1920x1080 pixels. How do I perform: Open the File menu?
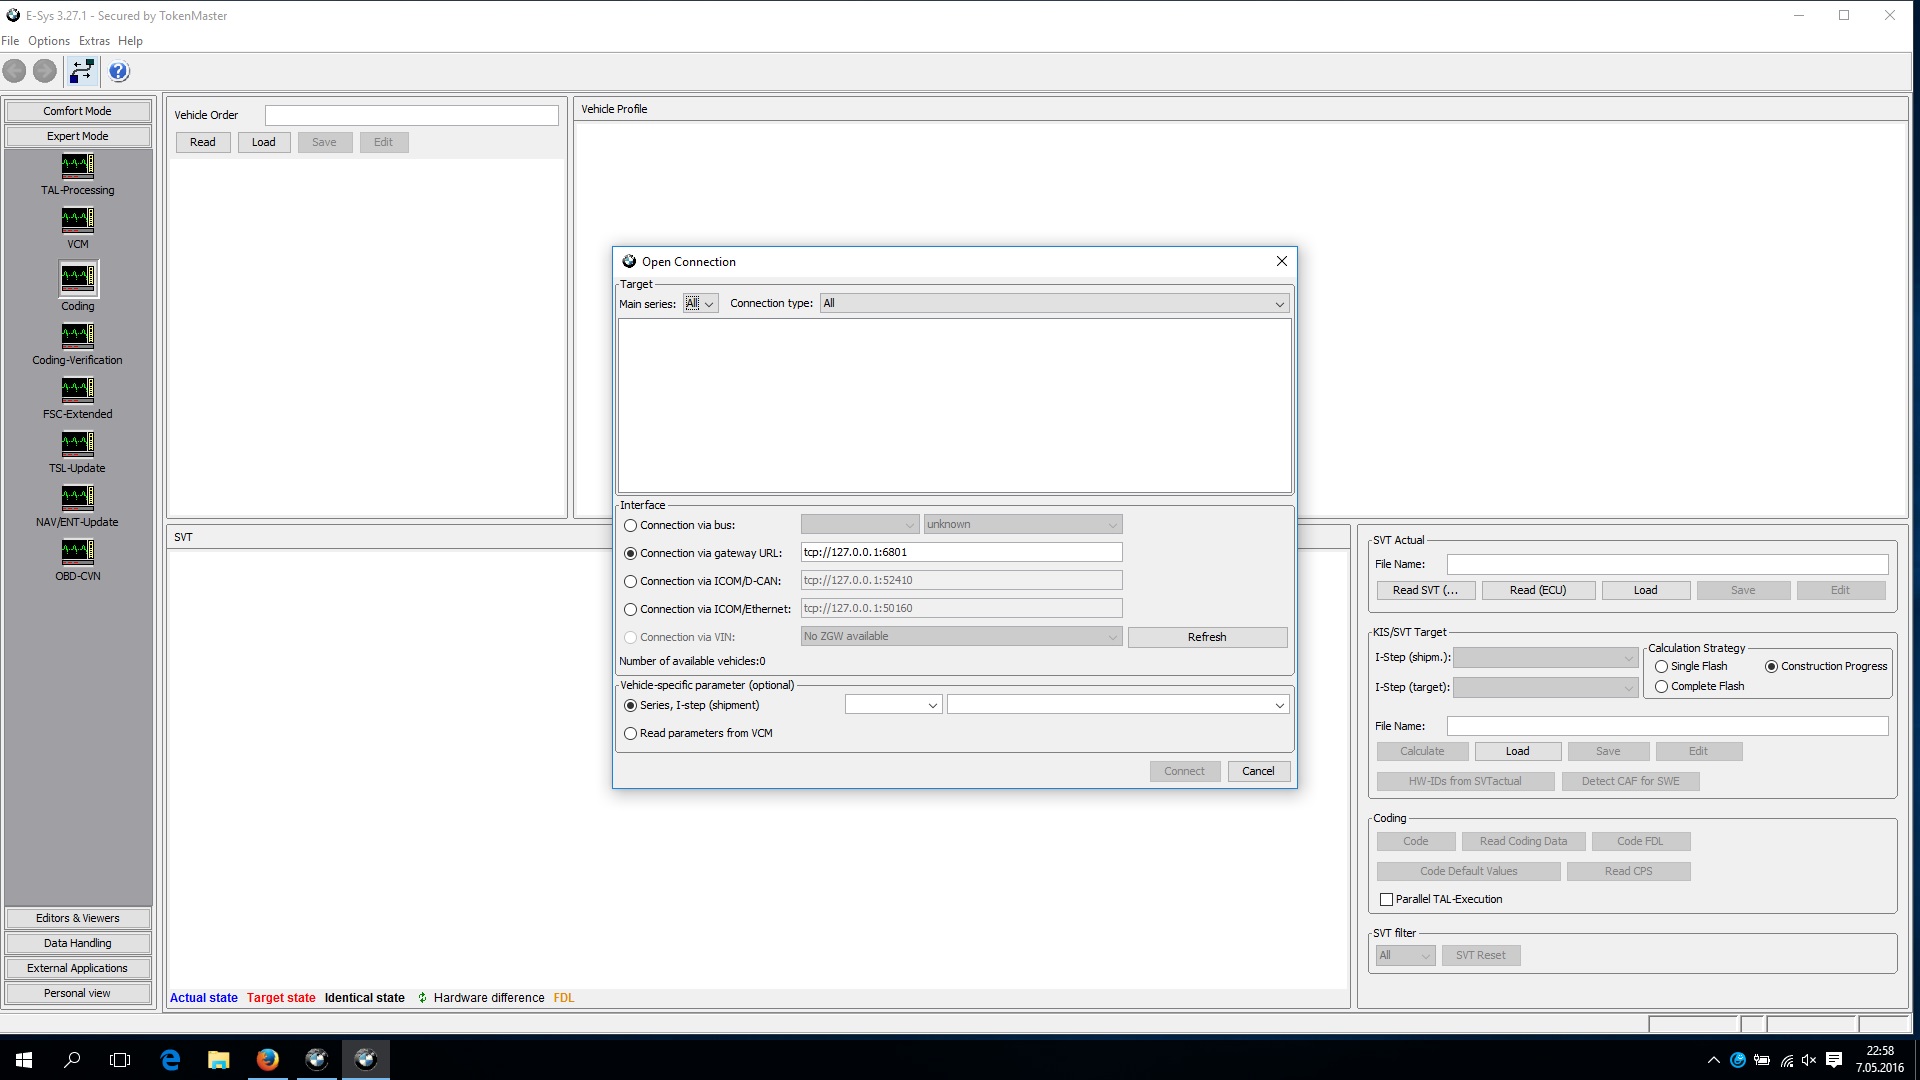pyautogui.click(x=10, y=41)
